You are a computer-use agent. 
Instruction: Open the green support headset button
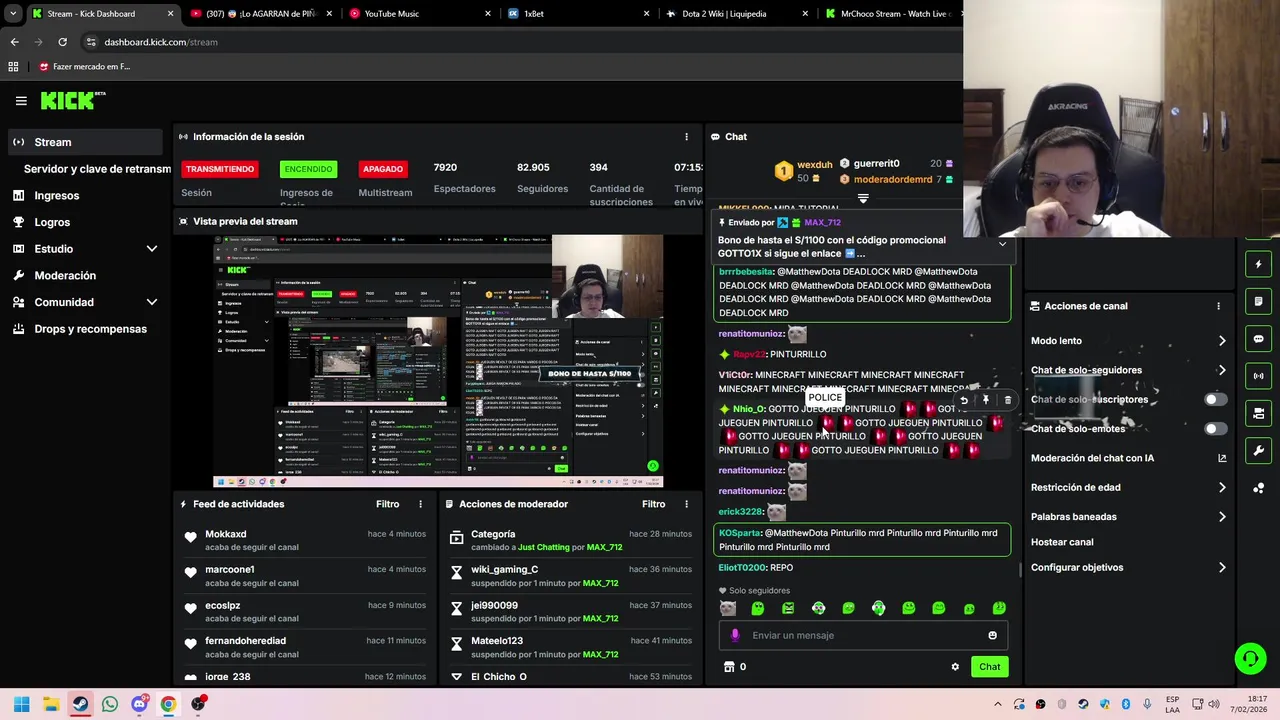tap(1250, 658)
